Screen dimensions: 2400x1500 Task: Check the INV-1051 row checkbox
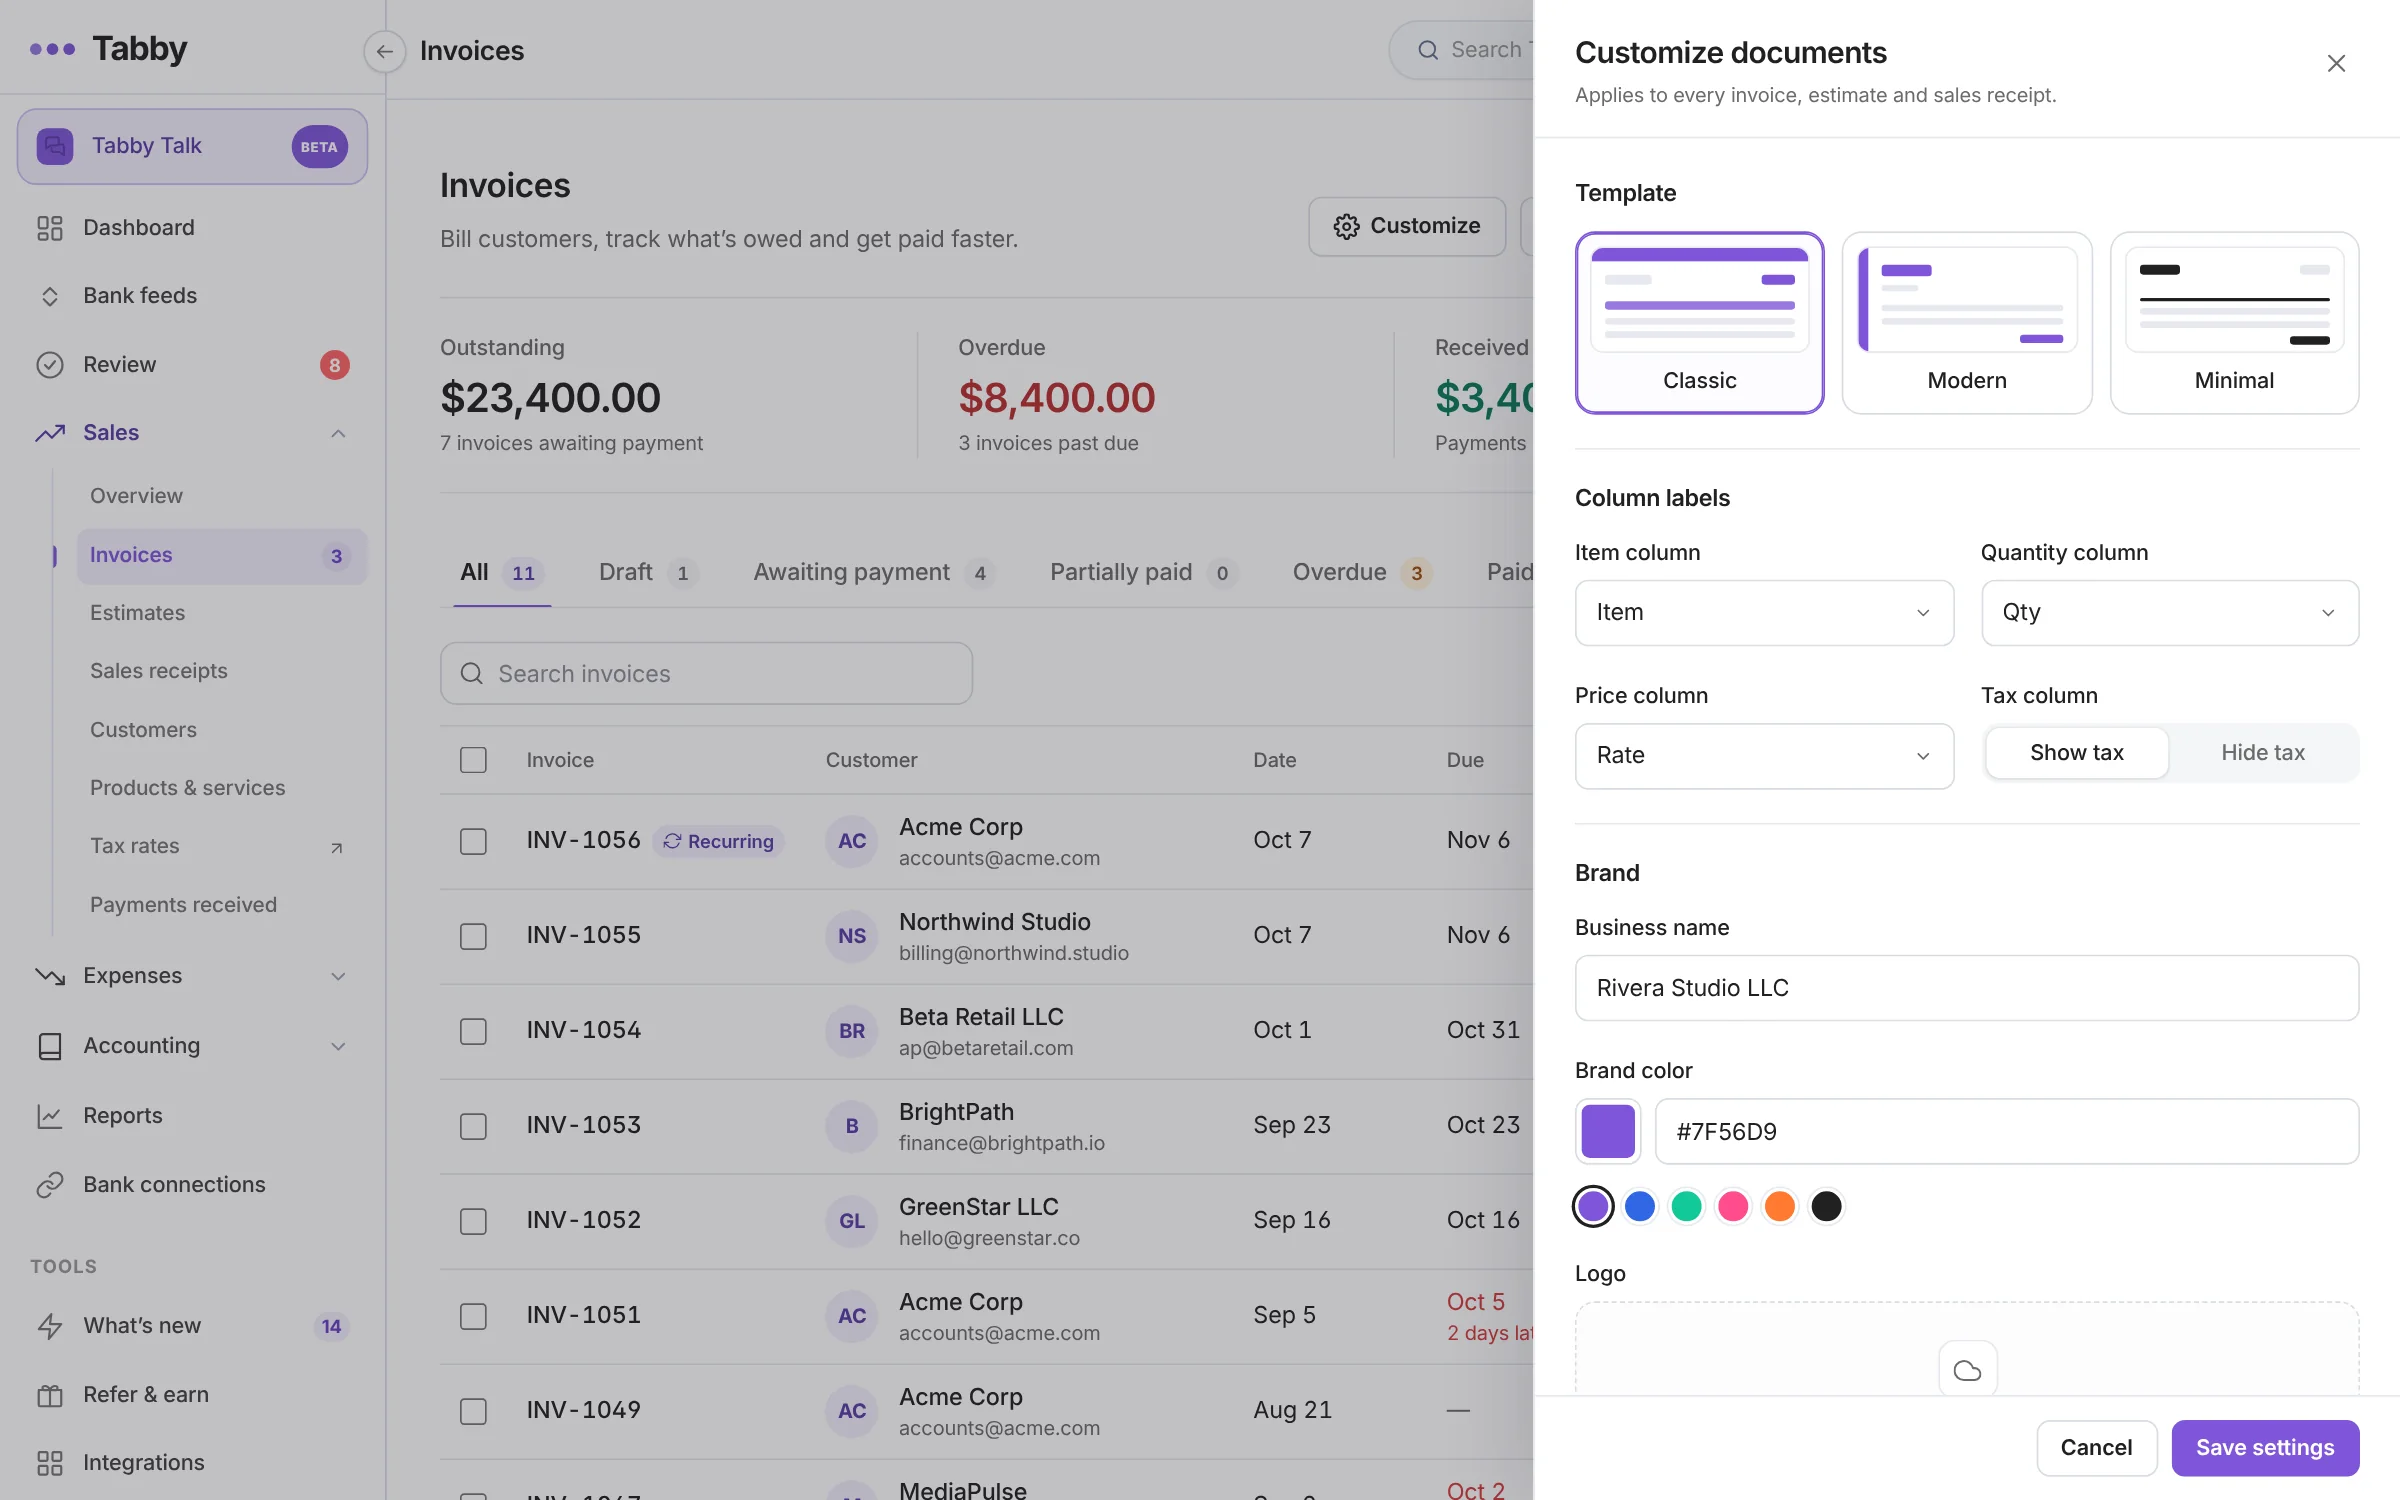pyautogui.click(x=473, y=1317)
